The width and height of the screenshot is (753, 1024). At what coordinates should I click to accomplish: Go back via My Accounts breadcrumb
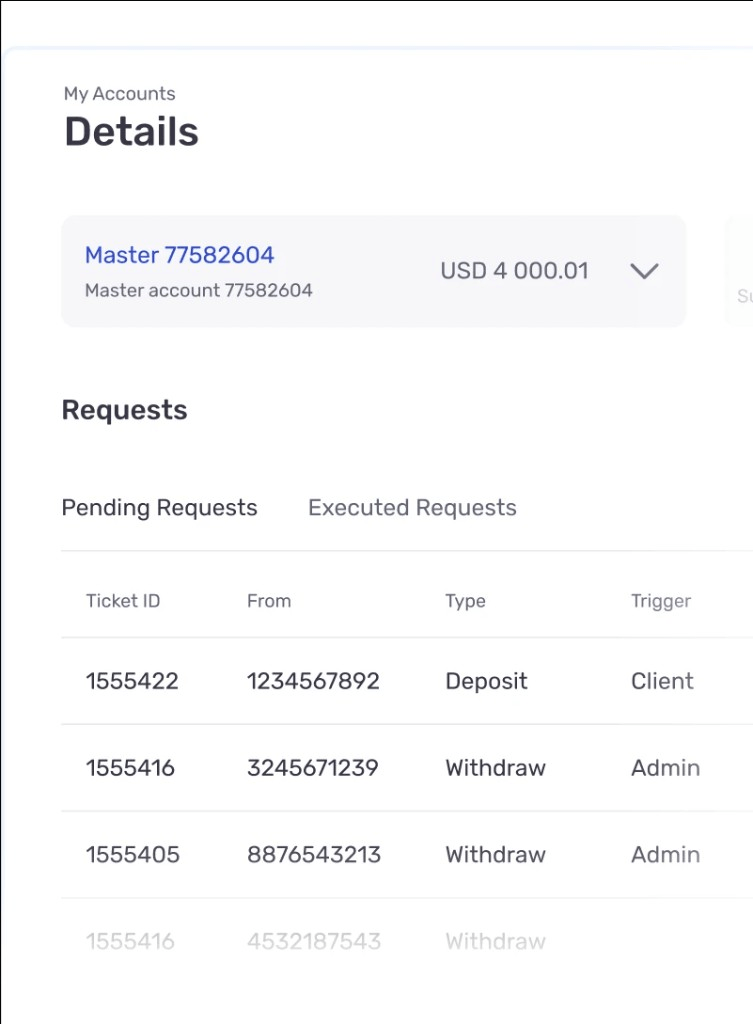coord(120,93)
